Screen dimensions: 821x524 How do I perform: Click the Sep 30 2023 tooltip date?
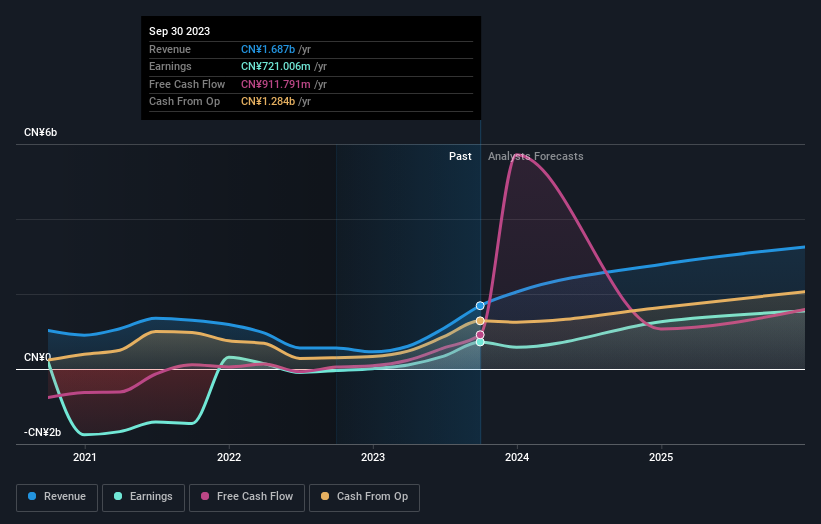click(180, 31)
